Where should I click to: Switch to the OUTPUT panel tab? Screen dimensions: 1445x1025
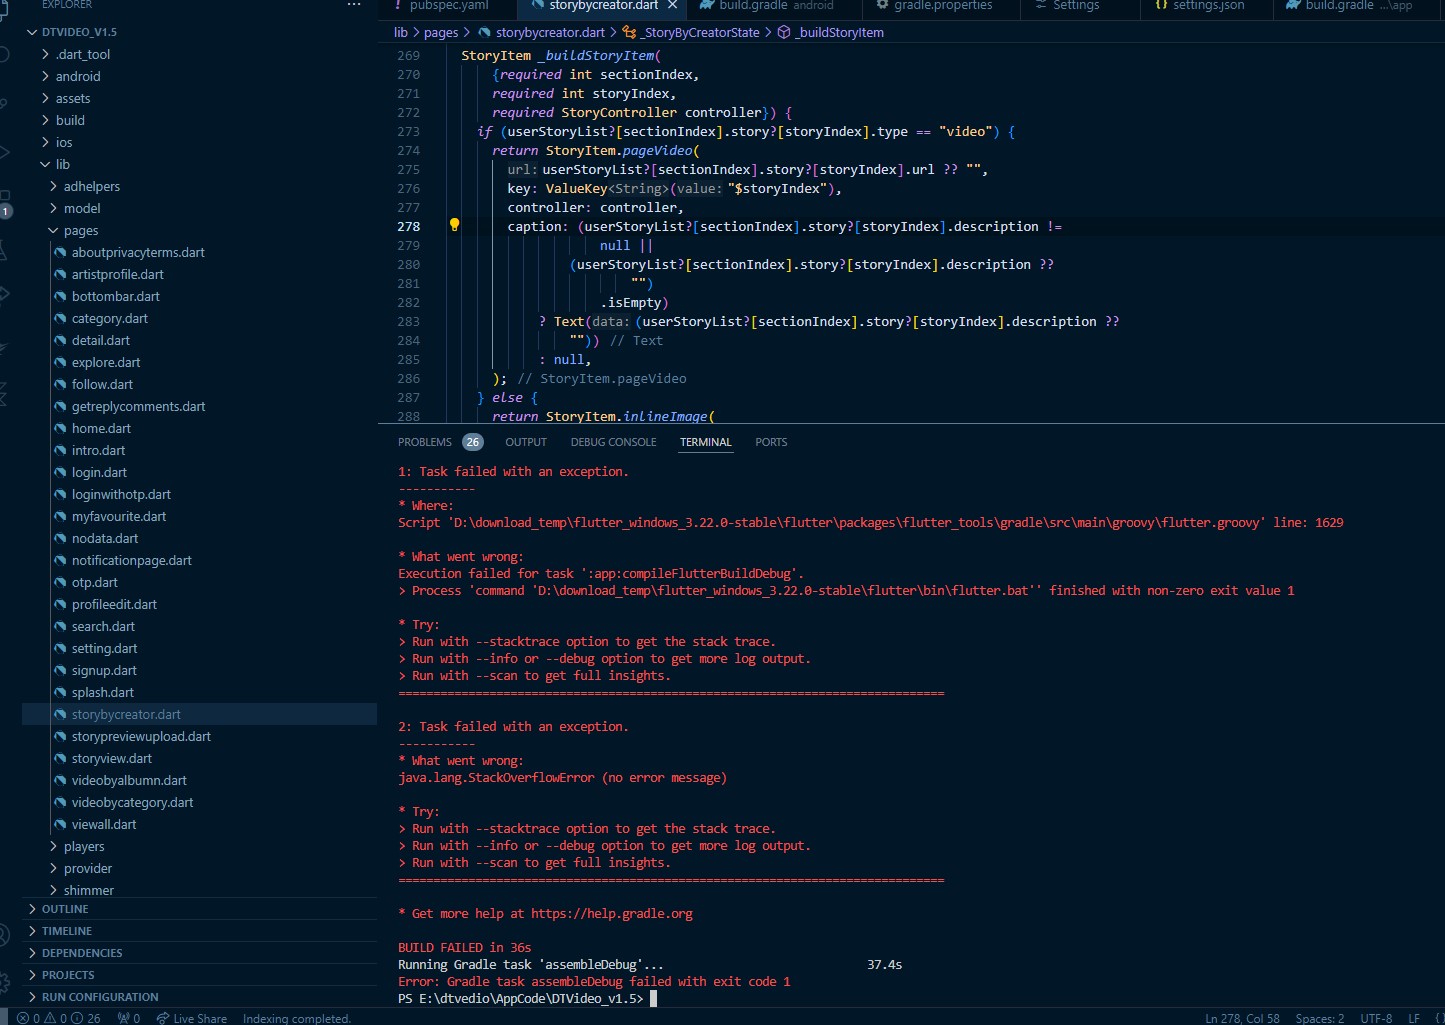click(526, 442)
